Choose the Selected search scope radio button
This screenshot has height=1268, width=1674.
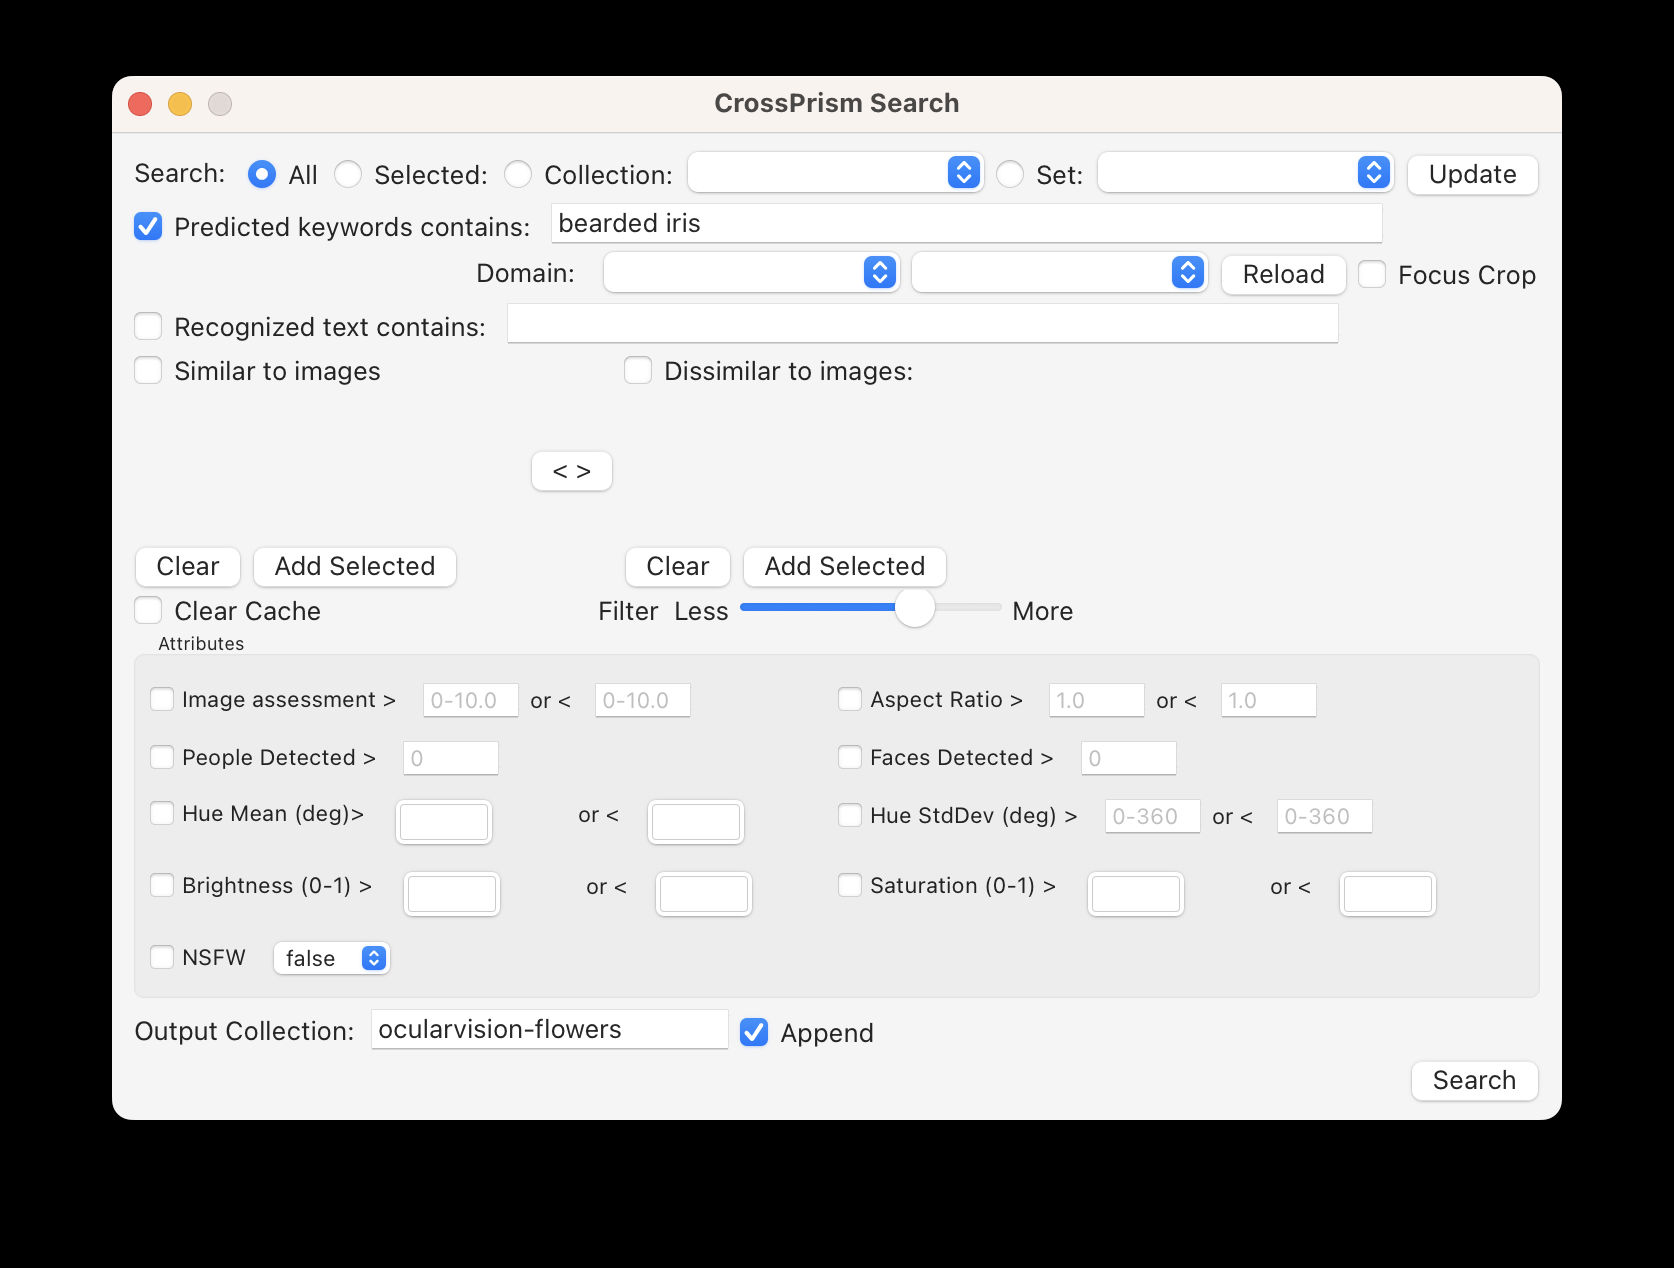point(348,174)
